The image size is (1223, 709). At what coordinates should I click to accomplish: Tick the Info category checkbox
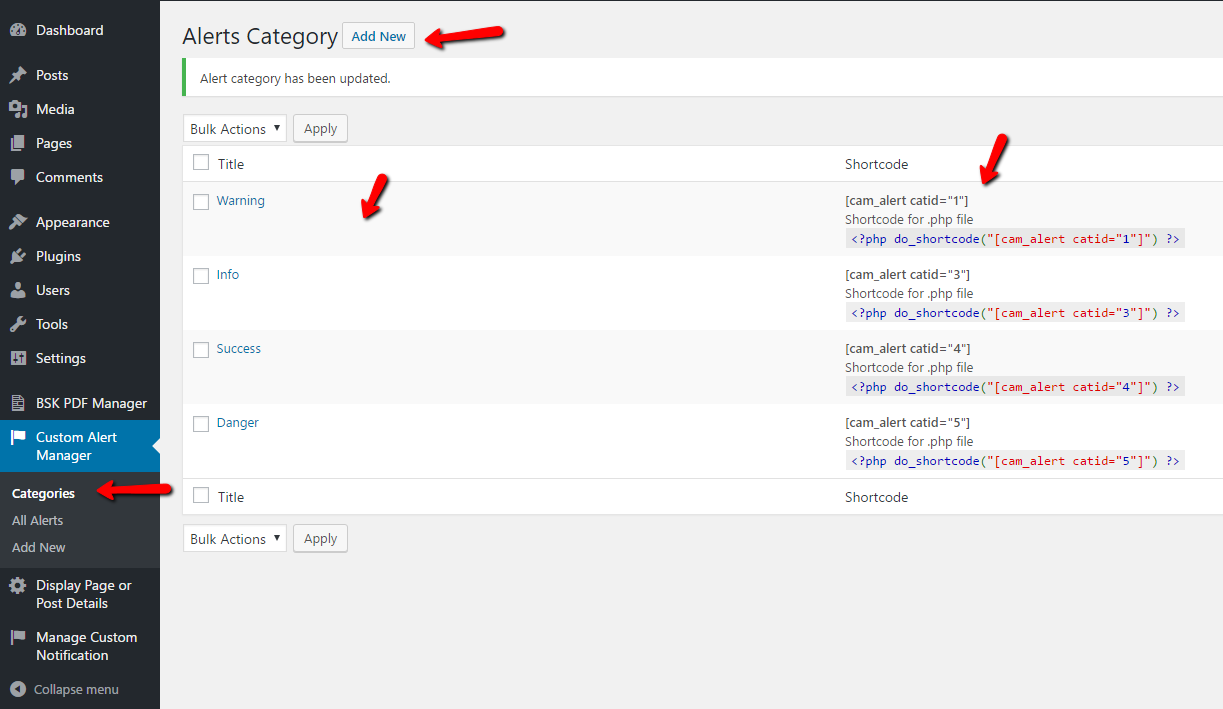pos(201,275)
